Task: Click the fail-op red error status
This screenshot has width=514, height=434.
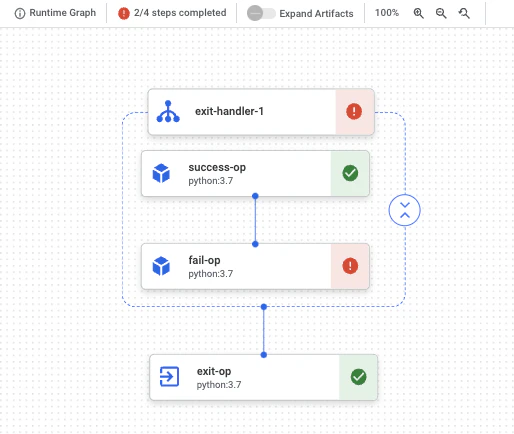Action: pos(350,266)
